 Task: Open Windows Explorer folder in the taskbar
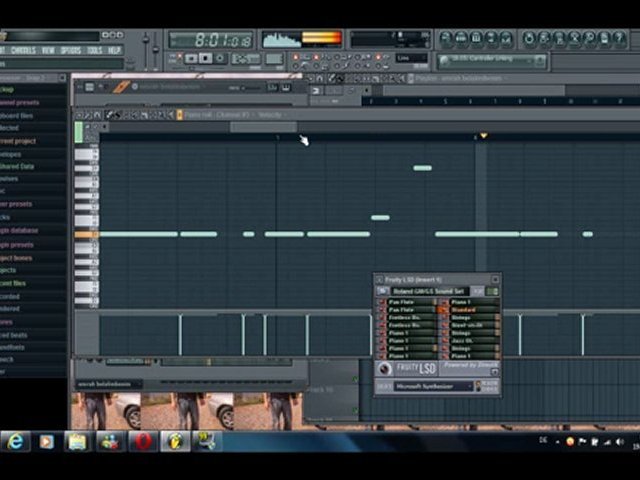(x=78, y=441)
